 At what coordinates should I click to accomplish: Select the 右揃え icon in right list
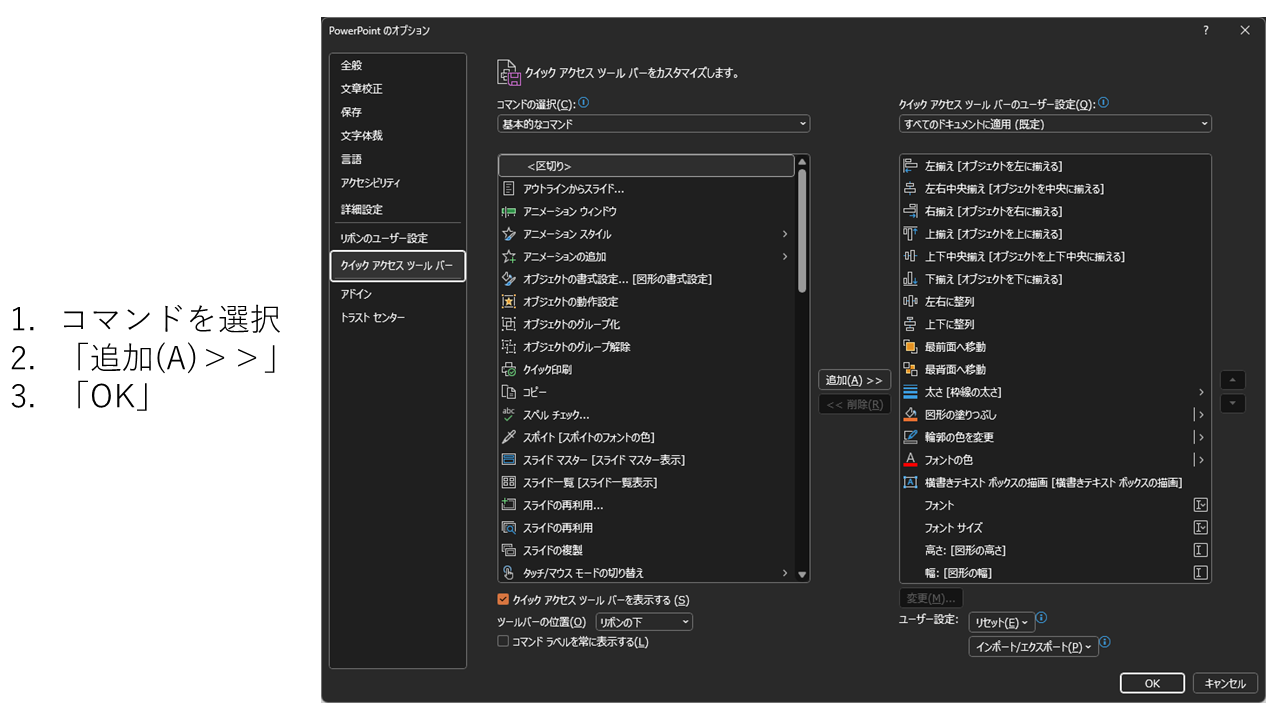910,211
